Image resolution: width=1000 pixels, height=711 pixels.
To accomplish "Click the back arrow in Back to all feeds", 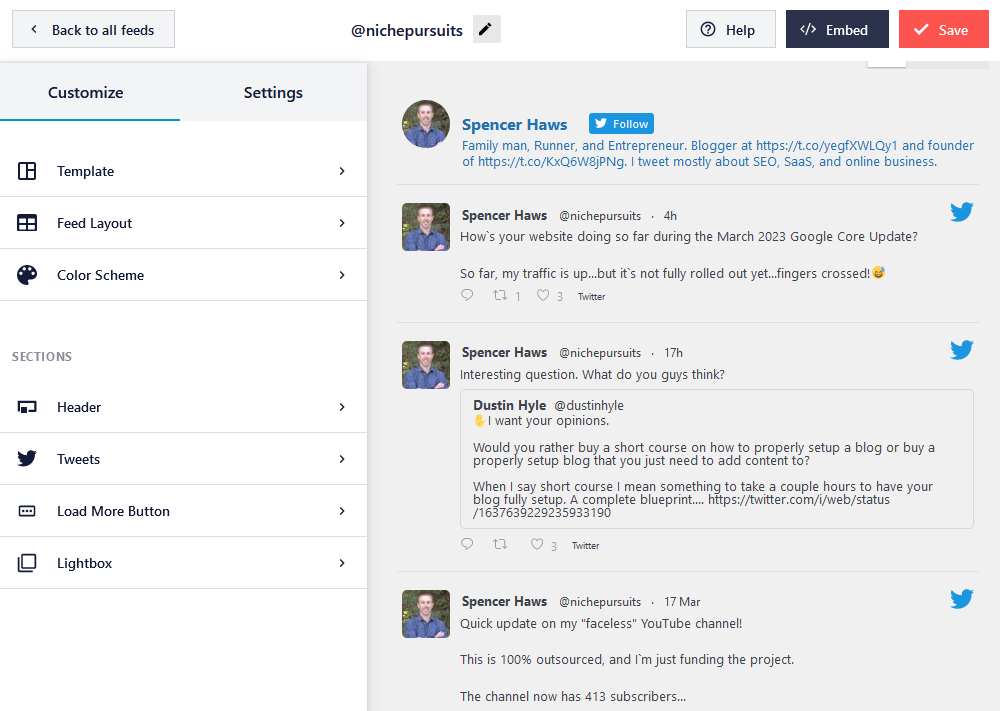I will coord(34,29).
